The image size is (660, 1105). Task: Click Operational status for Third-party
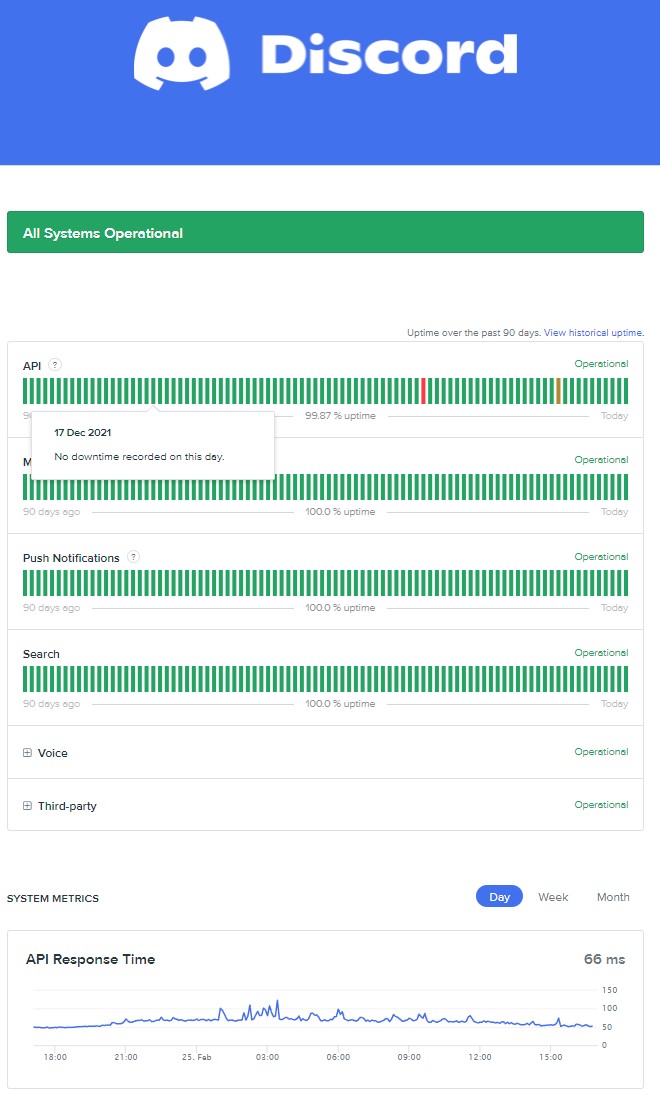point(601,804)
